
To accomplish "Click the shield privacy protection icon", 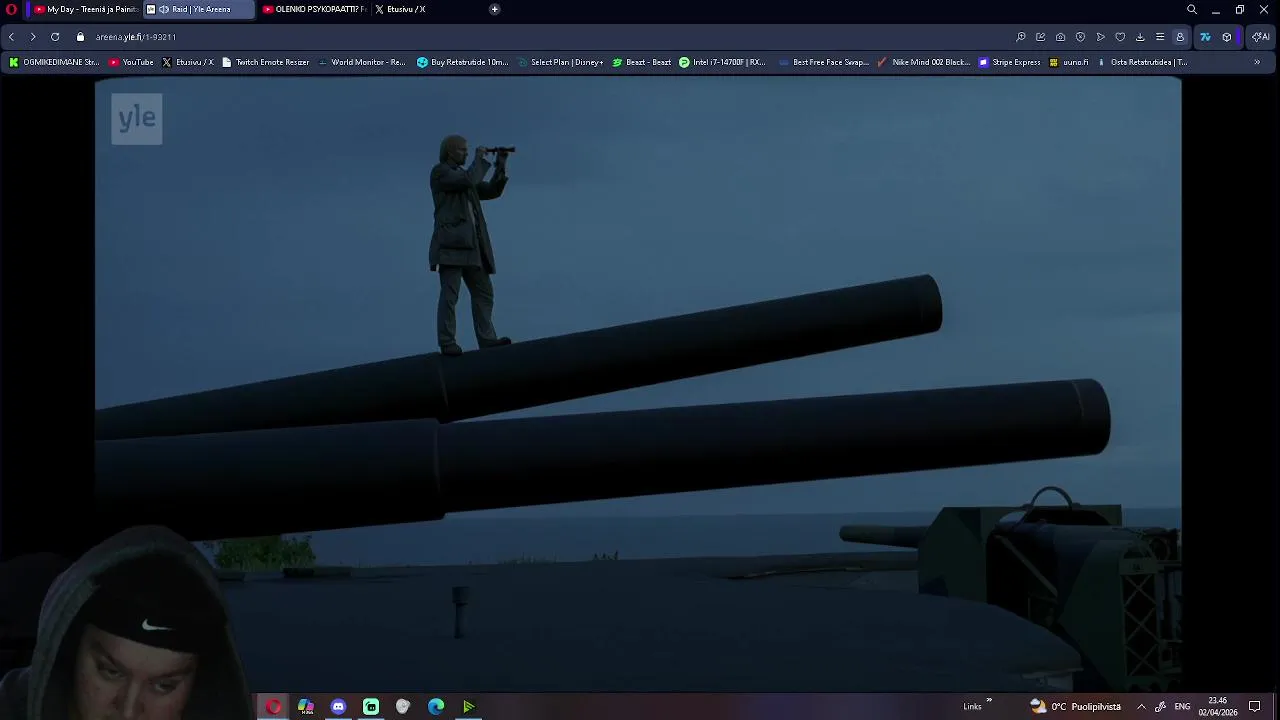I will coord(1080,37).
